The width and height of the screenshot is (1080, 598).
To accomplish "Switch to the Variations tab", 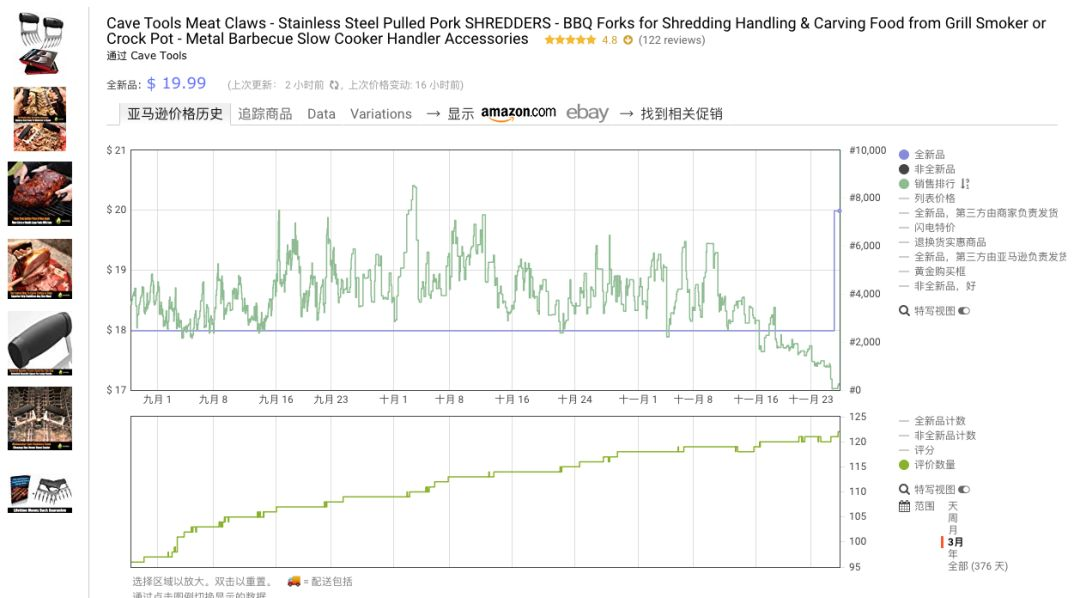I will click(x=381, y=114).
